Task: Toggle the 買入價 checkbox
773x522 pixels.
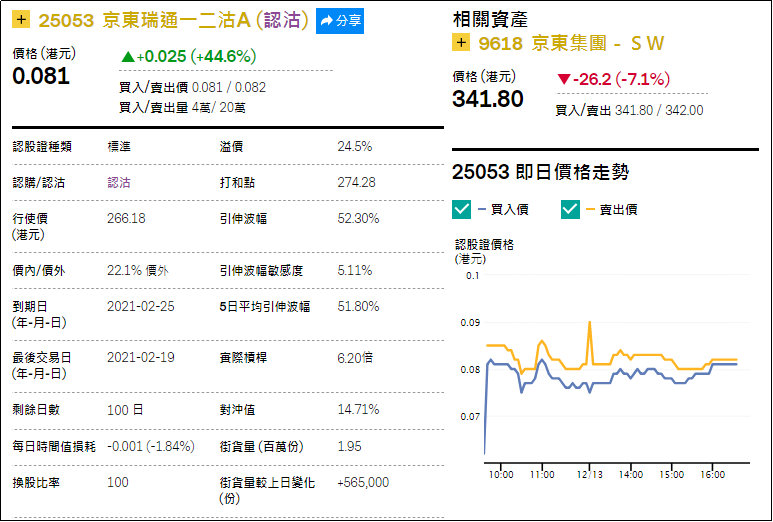Action: (461, 209)
